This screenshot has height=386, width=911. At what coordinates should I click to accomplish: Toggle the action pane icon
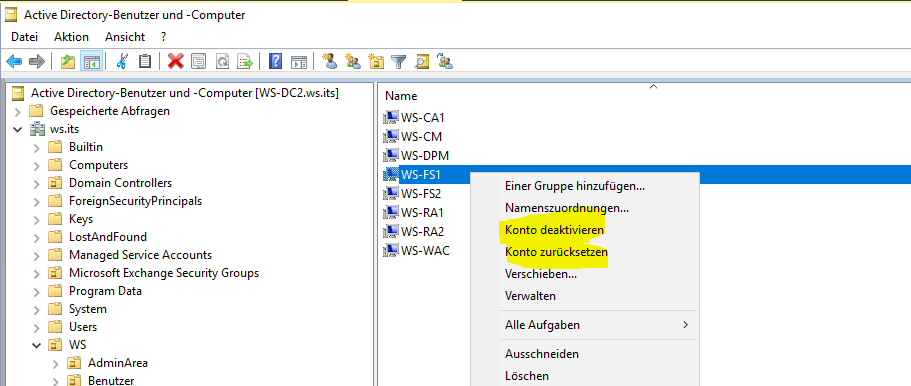tap(299, 61)
